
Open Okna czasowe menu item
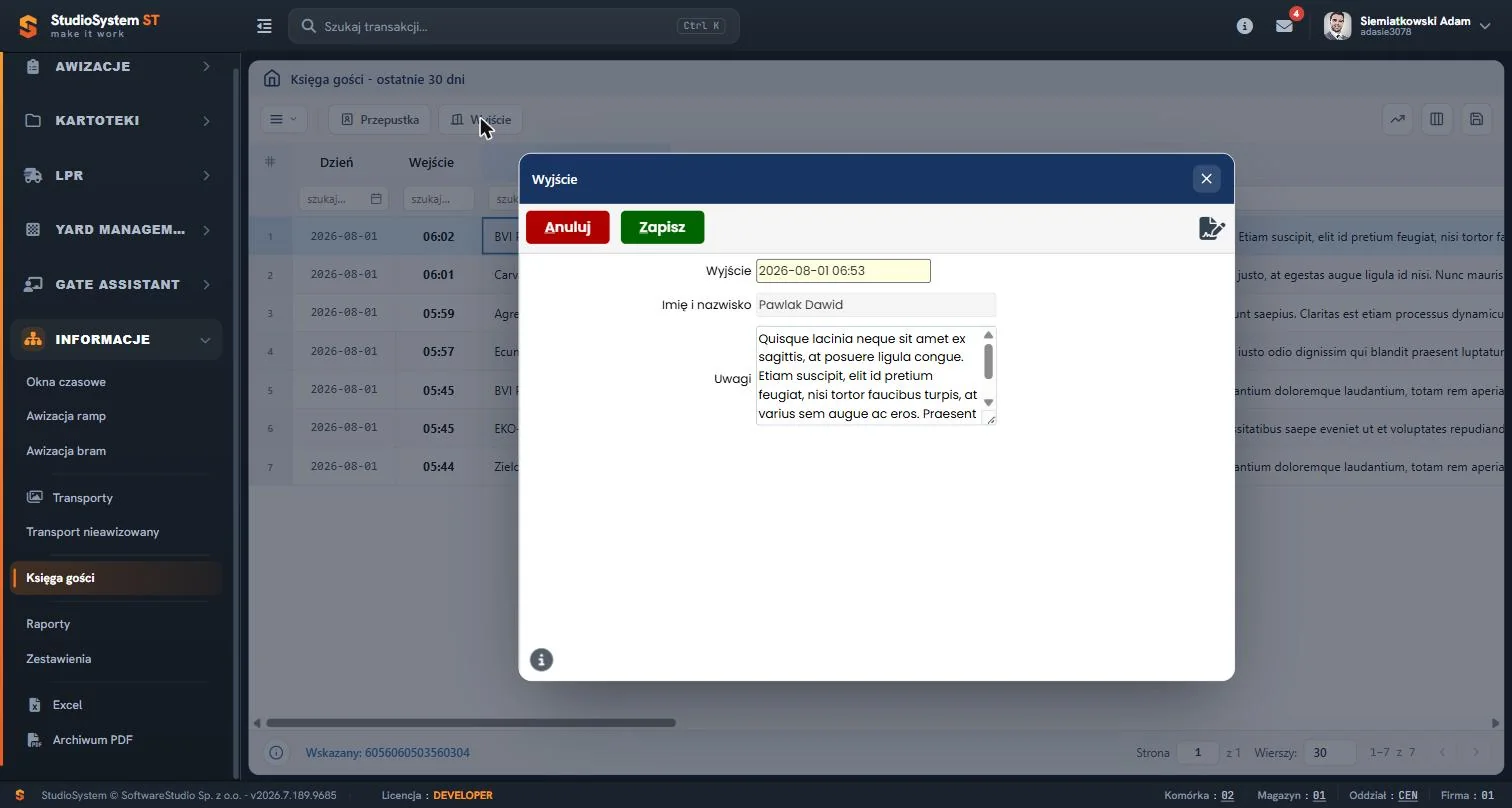(x=66, y=382)
